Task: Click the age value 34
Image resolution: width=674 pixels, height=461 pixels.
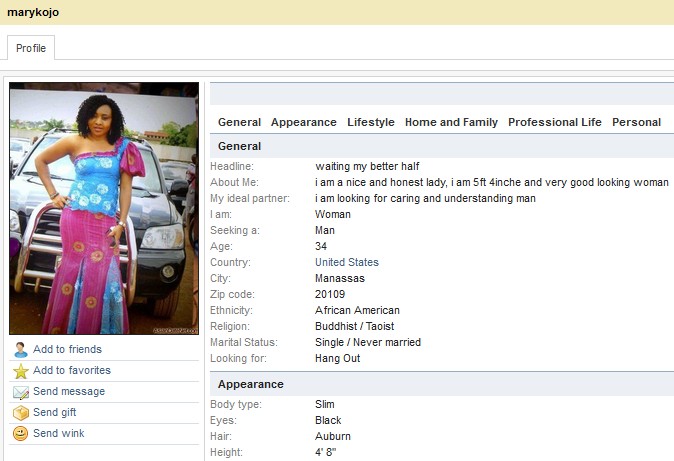Action: coord(321,246)
